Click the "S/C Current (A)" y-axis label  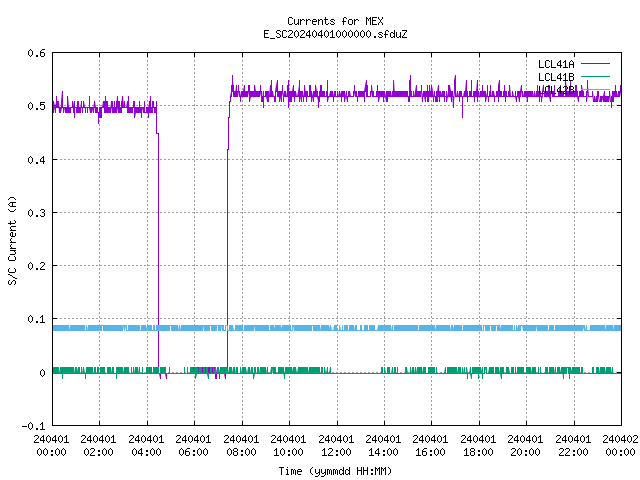(12, 241)
